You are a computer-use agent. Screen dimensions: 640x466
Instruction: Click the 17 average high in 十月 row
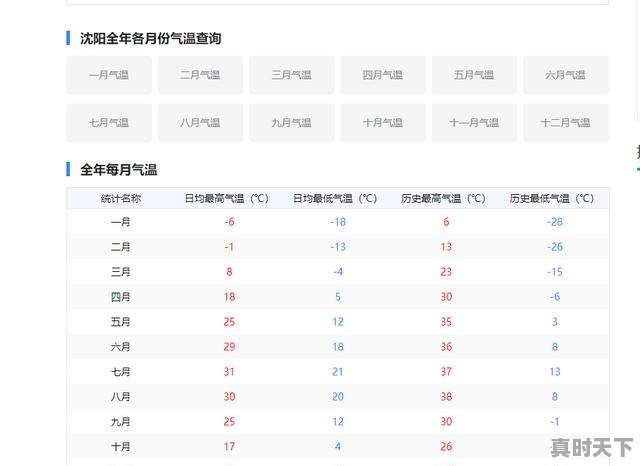pyautogui.click(x=229, y=446)
